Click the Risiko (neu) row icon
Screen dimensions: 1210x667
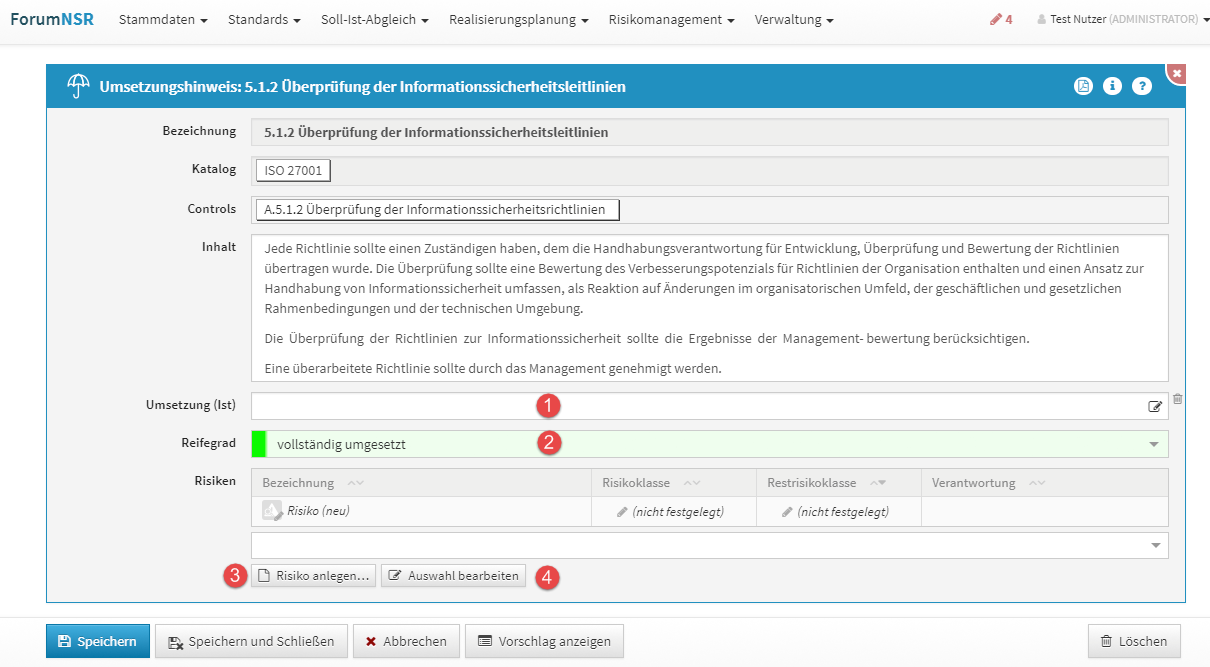pos(272,511)
